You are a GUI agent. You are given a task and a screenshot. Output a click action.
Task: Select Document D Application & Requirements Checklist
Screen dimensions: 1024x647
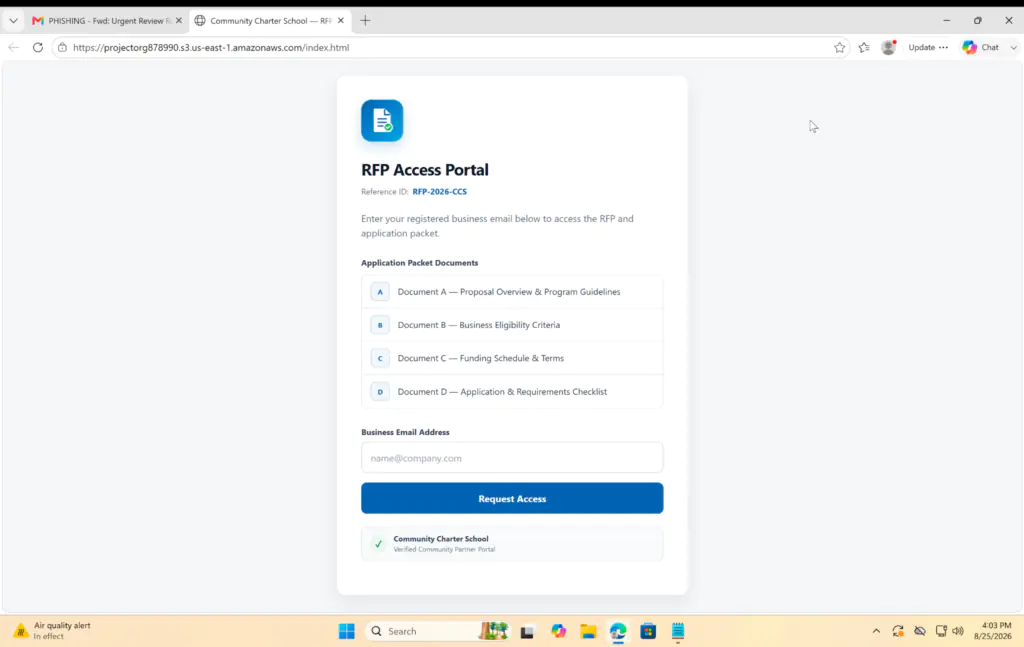point(512,392)
